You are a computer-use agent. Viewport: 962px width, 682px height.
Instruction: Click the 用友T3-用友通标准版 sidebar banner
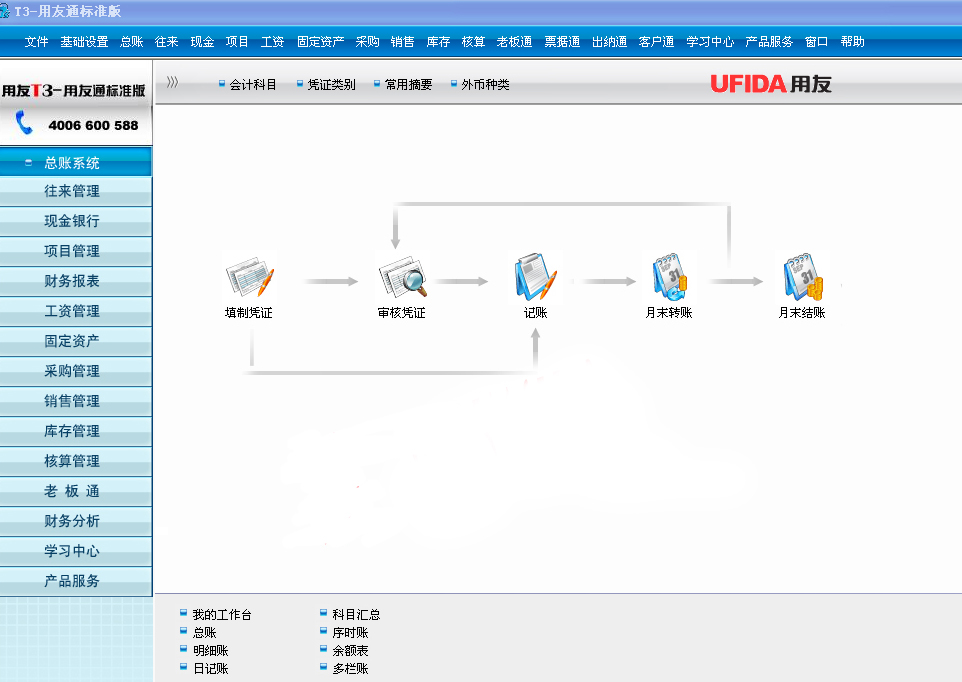pyautogui.click(x=74, y=91)
